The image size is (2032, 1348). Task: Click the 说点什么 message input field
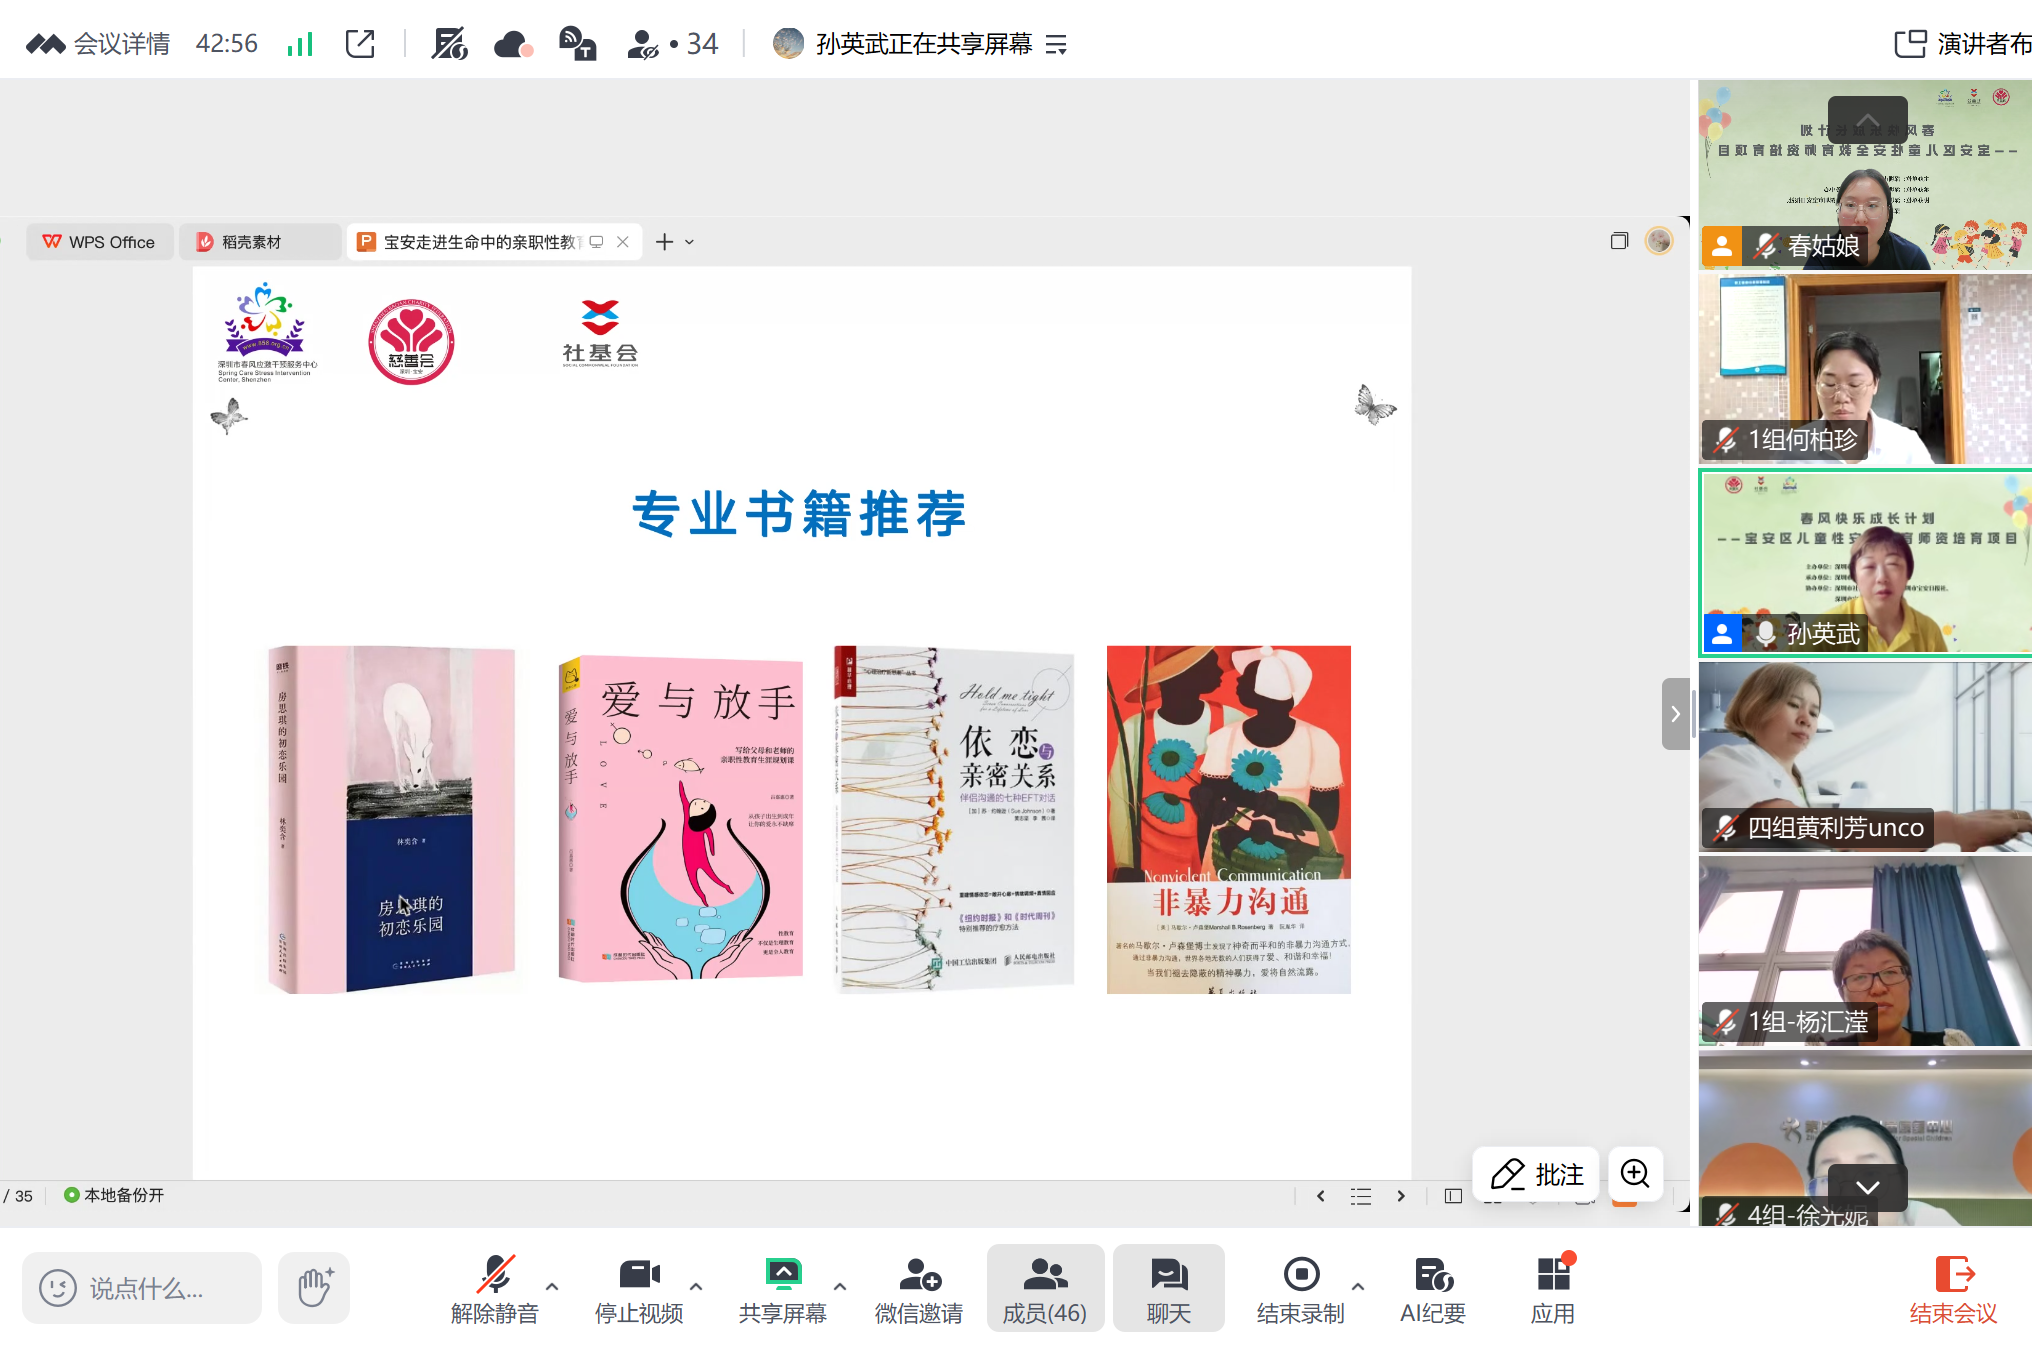click(145, 1288)
